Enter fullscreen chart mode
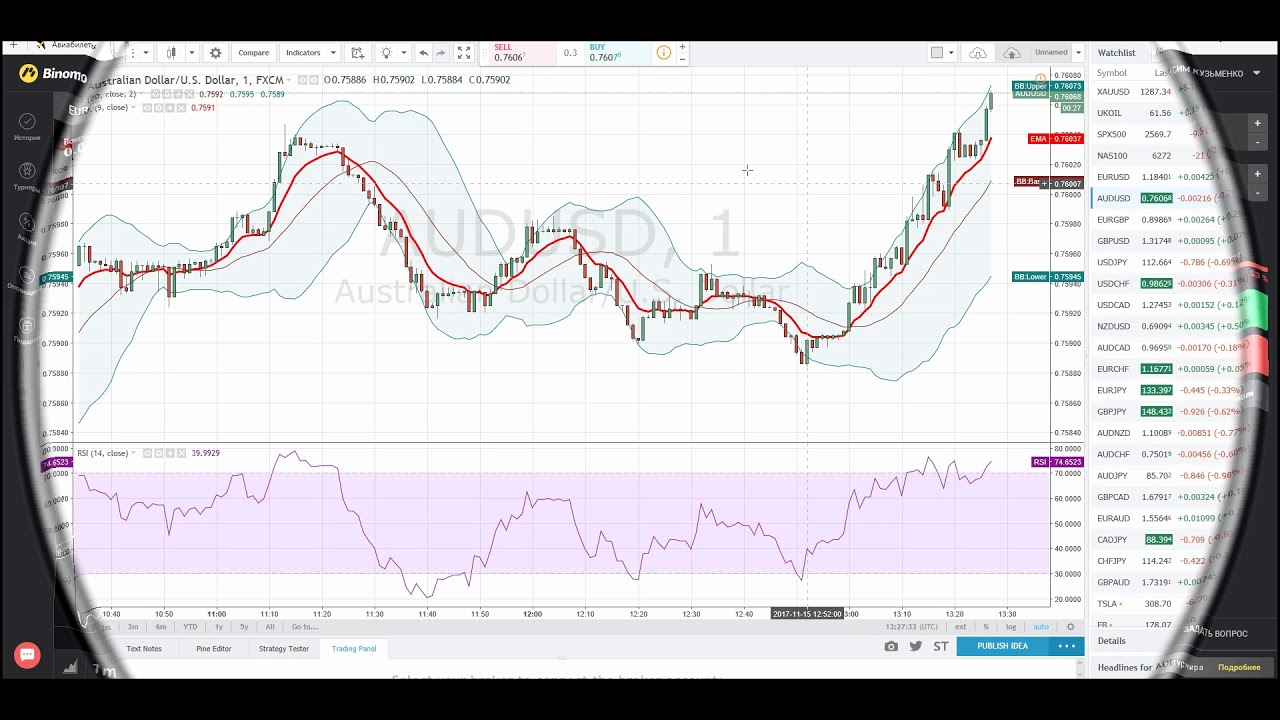The image size is (1280, 720). pos(464,53)
